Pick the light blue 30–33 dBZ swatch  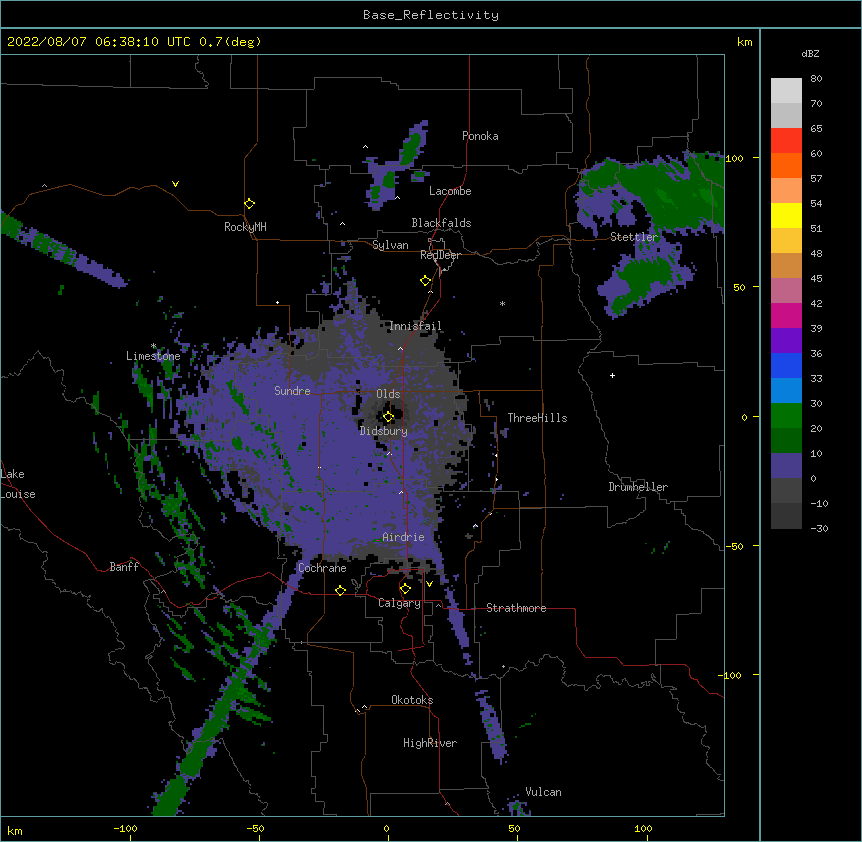[786, 391]
